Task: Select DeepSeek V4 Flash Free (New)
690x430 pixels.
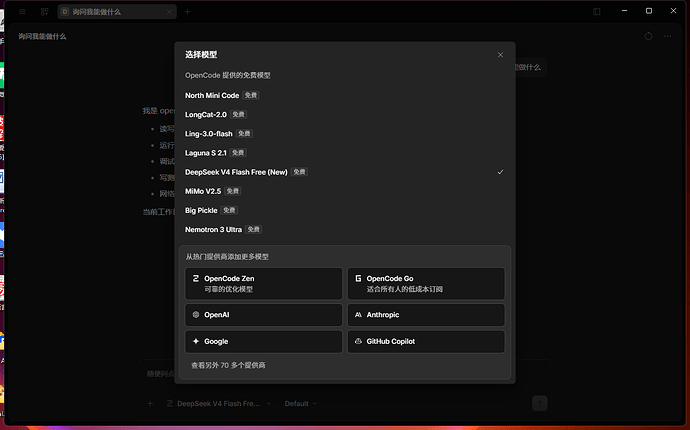Action: click(x=345, y=172)
